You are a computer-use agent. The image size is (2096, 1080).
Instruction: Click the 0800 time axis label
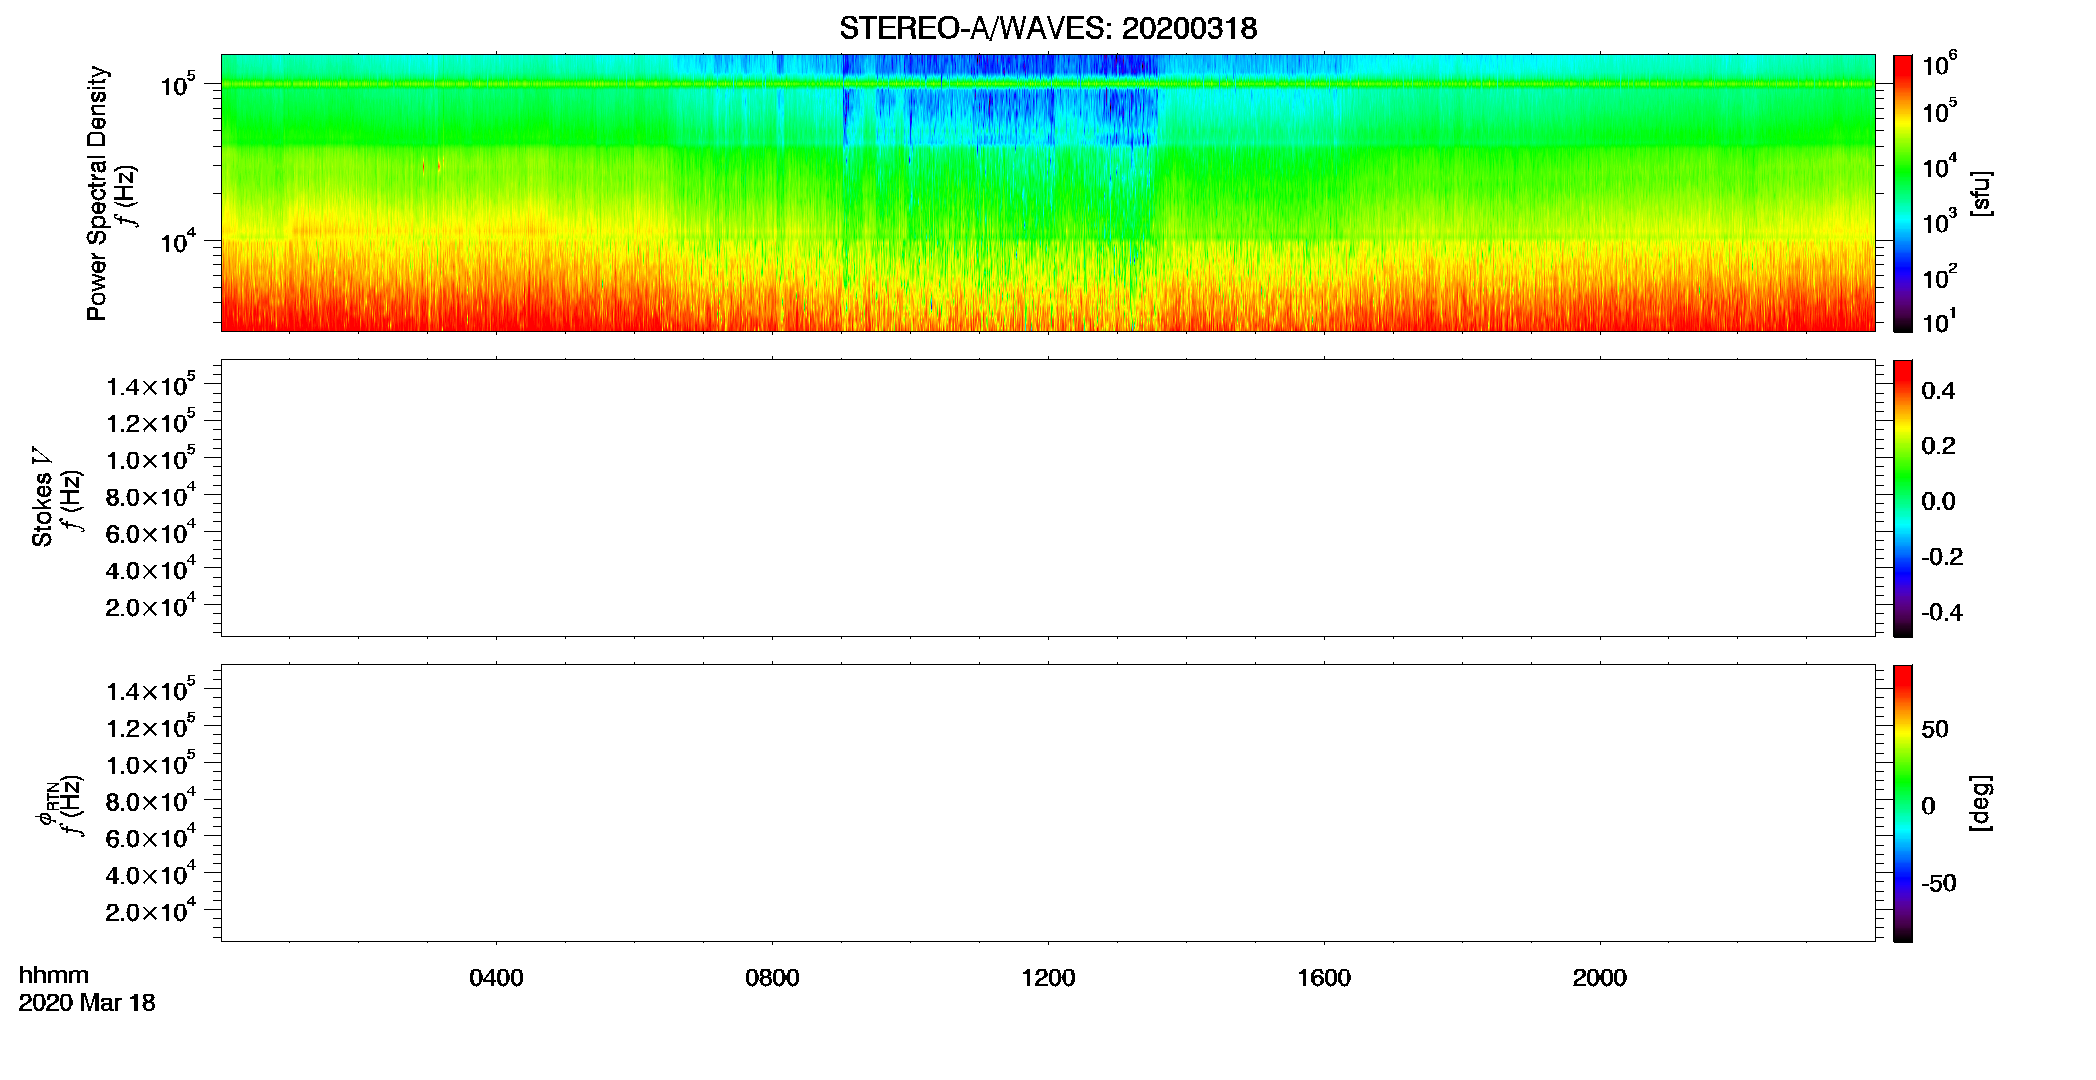(772, 978)
